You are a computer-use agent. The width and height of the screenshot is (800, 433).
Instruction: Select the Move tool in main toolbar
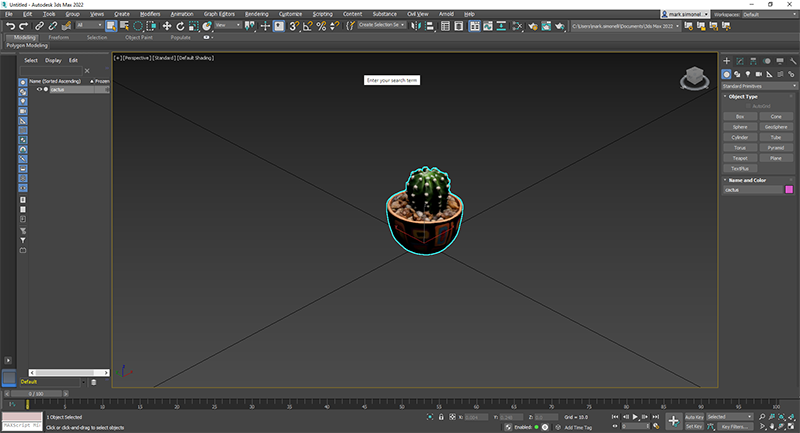point(167,26)
